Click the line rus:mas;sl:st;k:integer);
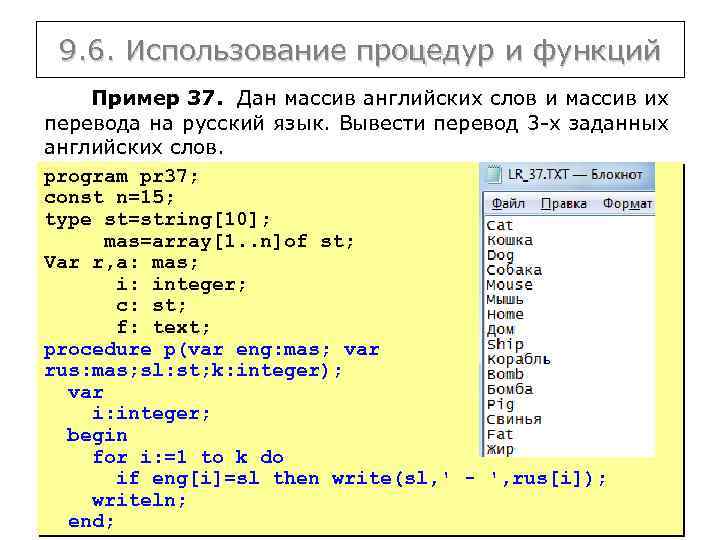This screenshot has width=720, height=540. (193, 371)
